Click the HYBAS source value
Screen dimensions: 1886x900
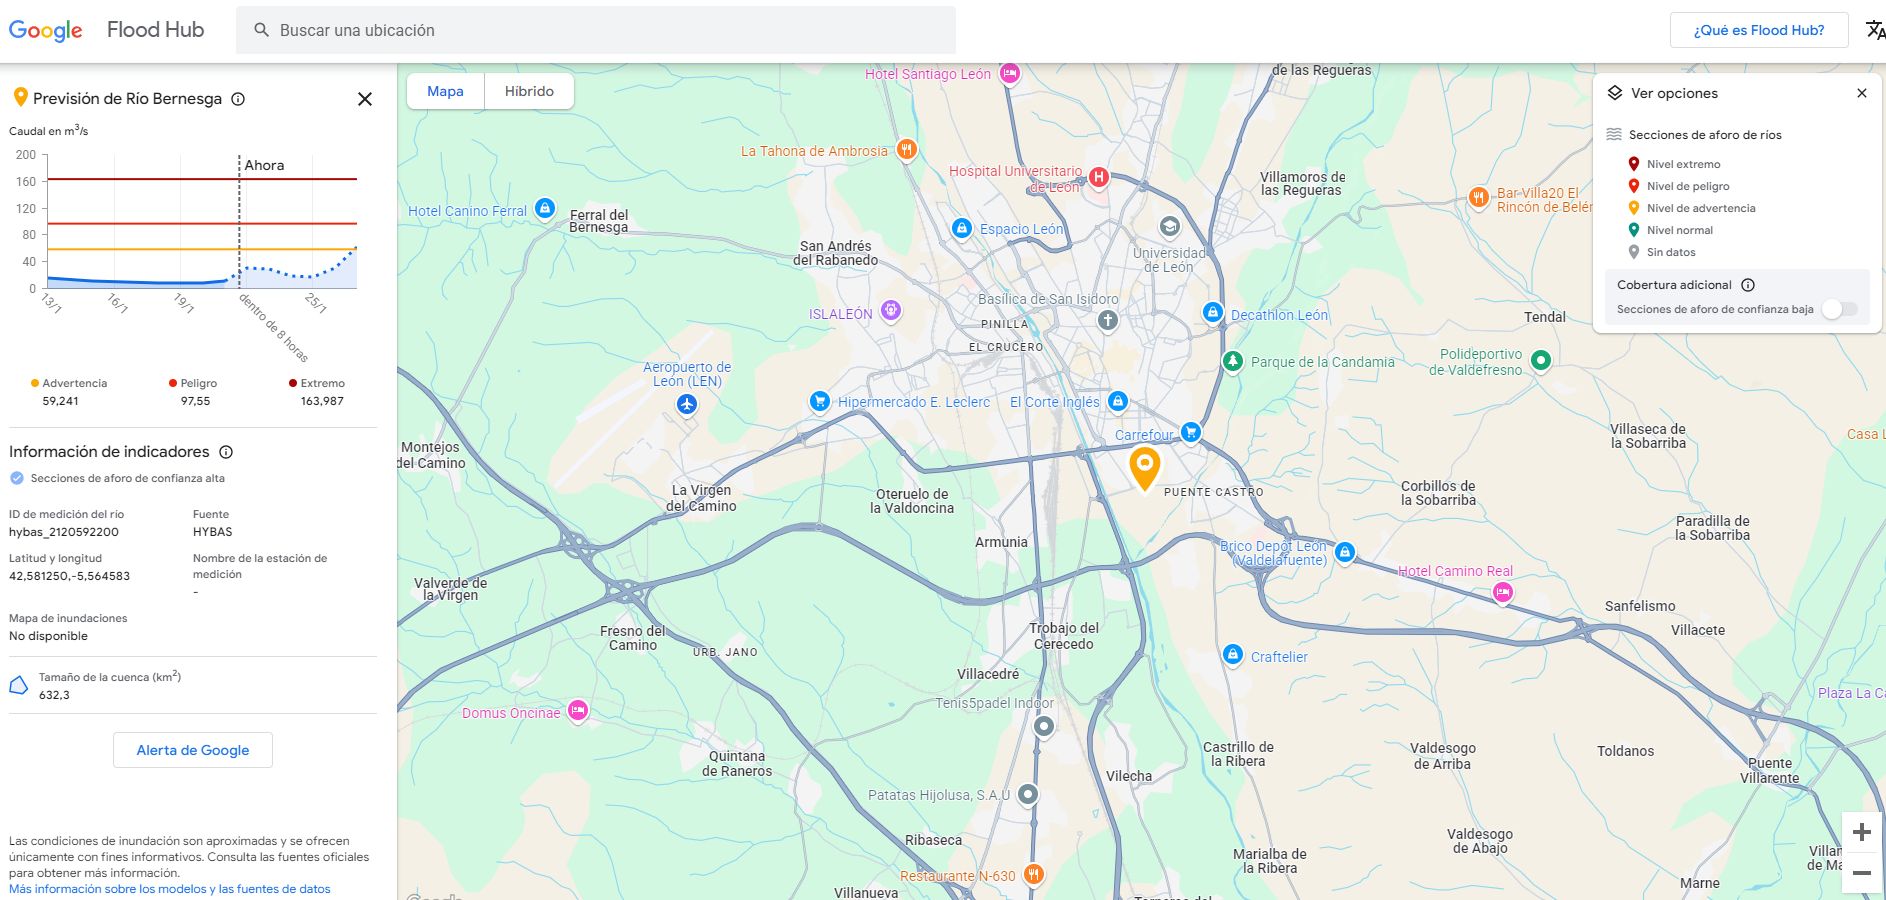pos(212,532)
